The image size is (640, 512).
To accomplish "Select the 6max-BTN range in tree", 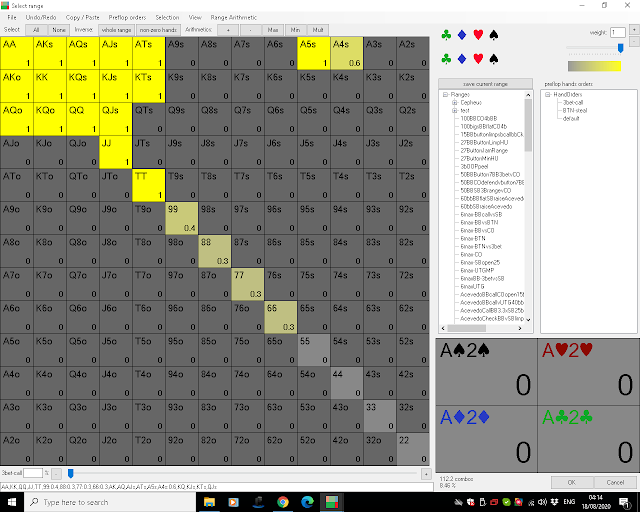I will coord(473,238).
